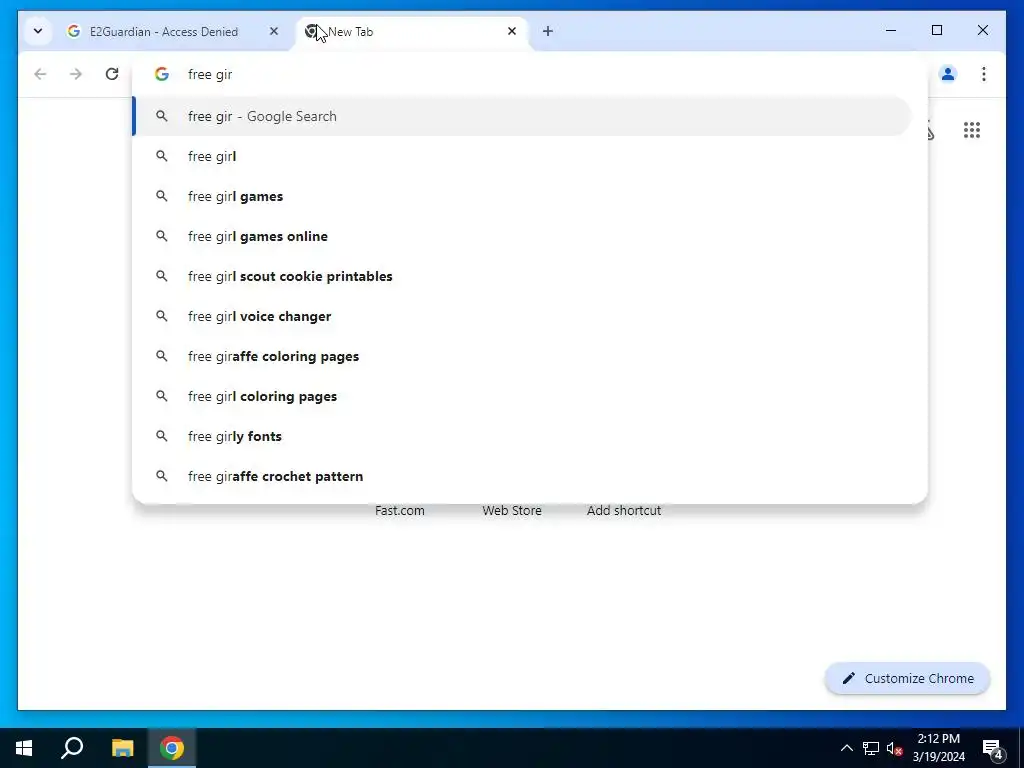This screenshot has width=1024, height=768.
Task: Select 'free girl scout cookie printables' suggestion
Action: coord(522,276)
